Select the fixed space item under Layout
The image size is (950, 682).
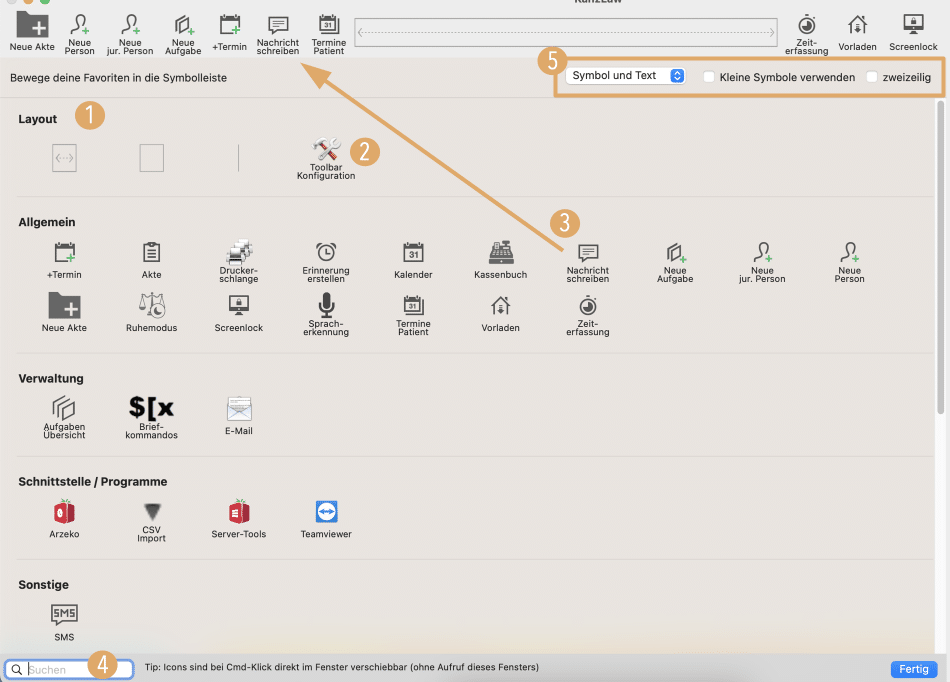point(151,158)
